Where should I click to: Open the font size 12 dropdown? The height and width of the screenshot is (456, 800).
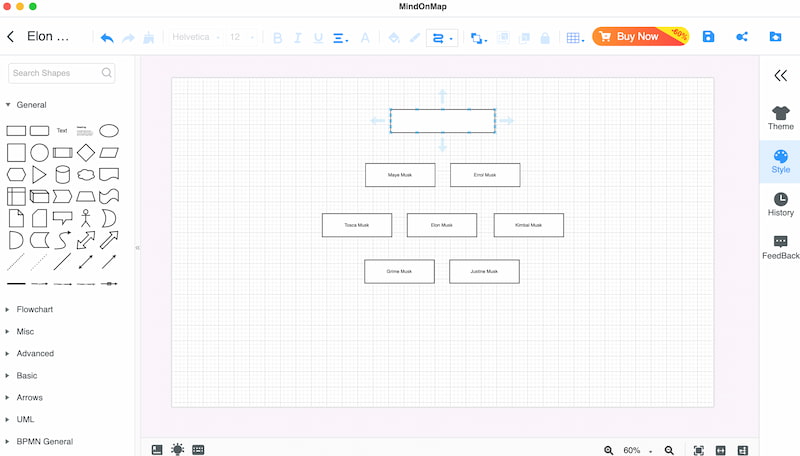pos(242,37)
